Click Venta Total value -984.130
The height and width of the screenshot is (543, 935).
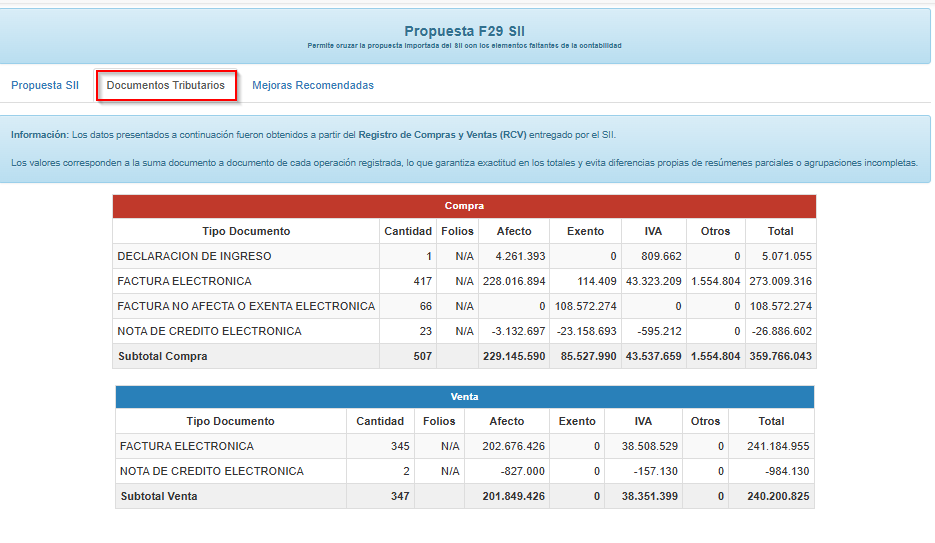point(787,471)
